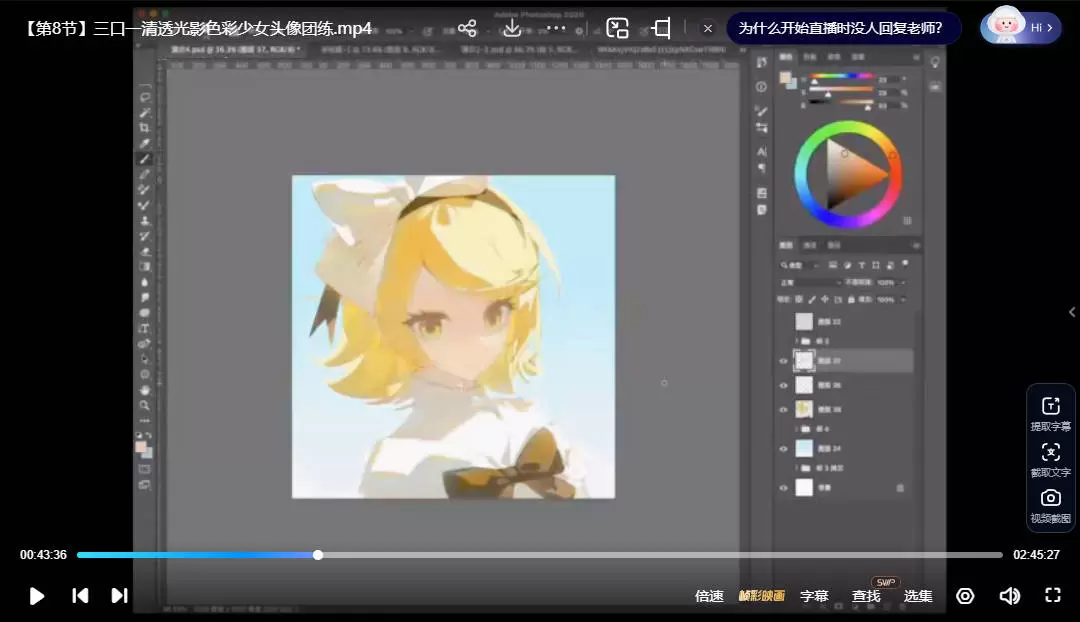Select the Lasso tool
This screenshot has height=622, width=1080.
pyautogui.click(x=145, y=96)
